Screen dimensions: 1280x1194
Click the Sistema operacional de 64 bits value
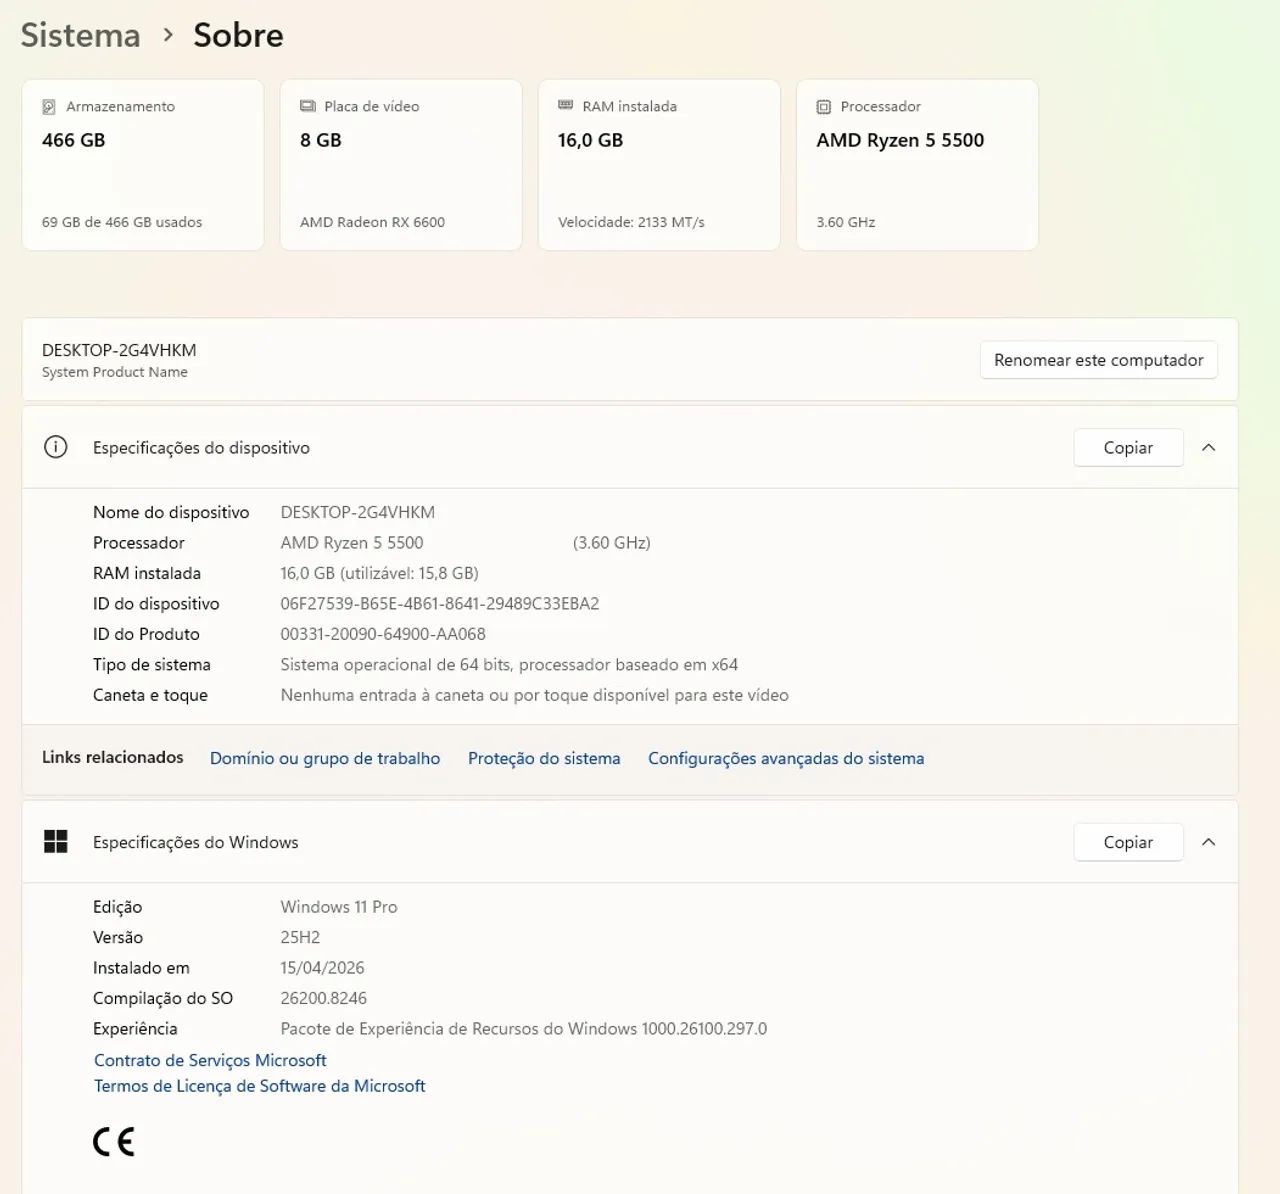click(x=509, y=664)
